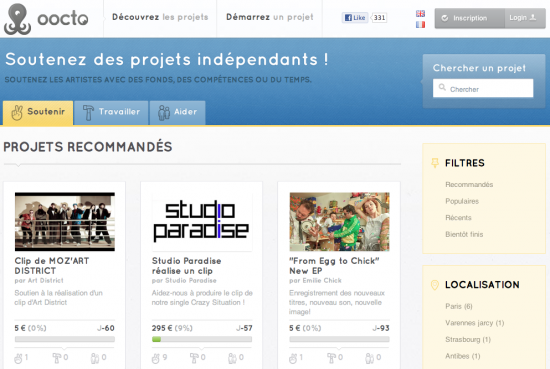This screenshot has width=550, height=369.
Task: Focus the Chercher search field
Action: [483, 88]
